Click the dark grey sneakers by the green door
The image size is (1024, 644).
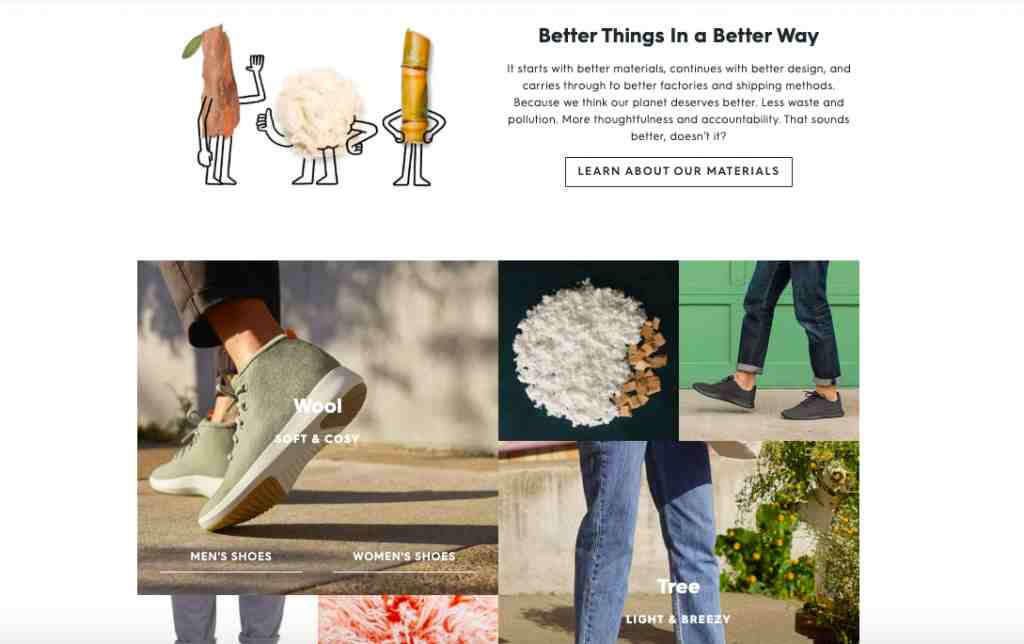(768, 396)
